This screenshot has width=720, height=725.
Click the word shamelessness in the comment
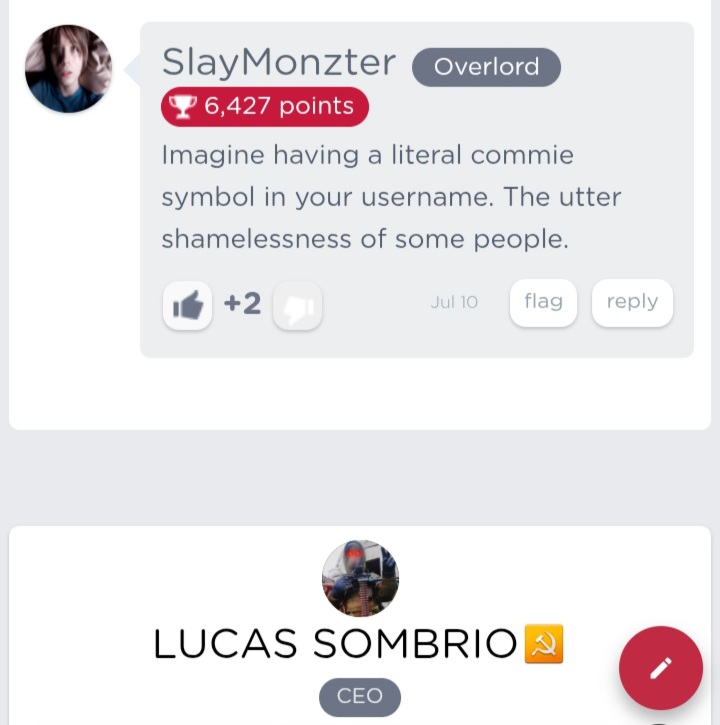point(256,240)
